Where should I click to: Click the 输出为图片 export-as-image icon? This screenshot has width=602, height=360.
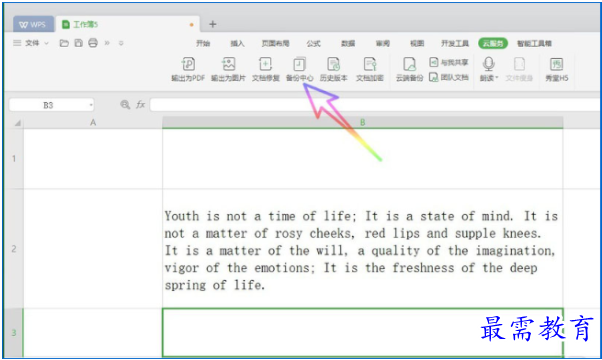pos(228,64)
